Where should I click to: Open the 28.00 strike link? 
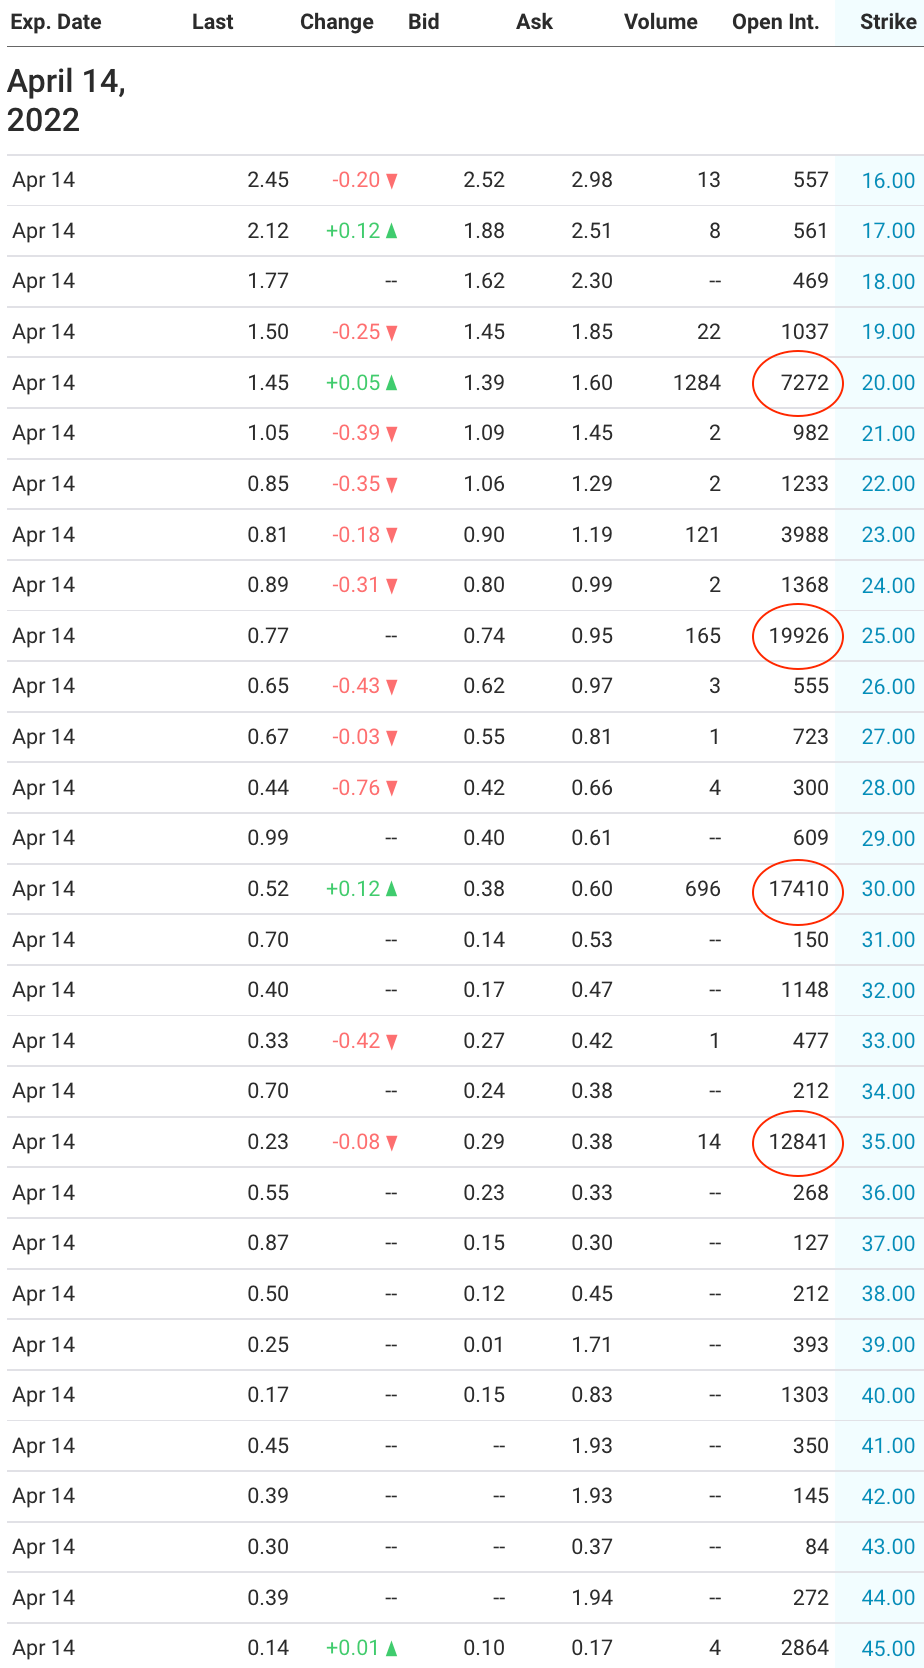pos(888,788)
